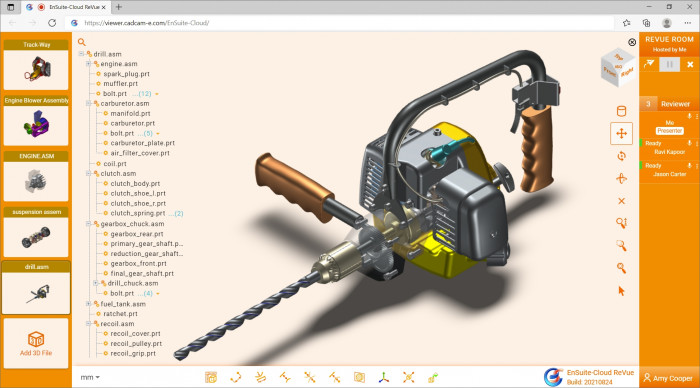Expand the fuel_tank.asm node
The width and height of the screenshot is (700, 388).
(x=88, y=304)
